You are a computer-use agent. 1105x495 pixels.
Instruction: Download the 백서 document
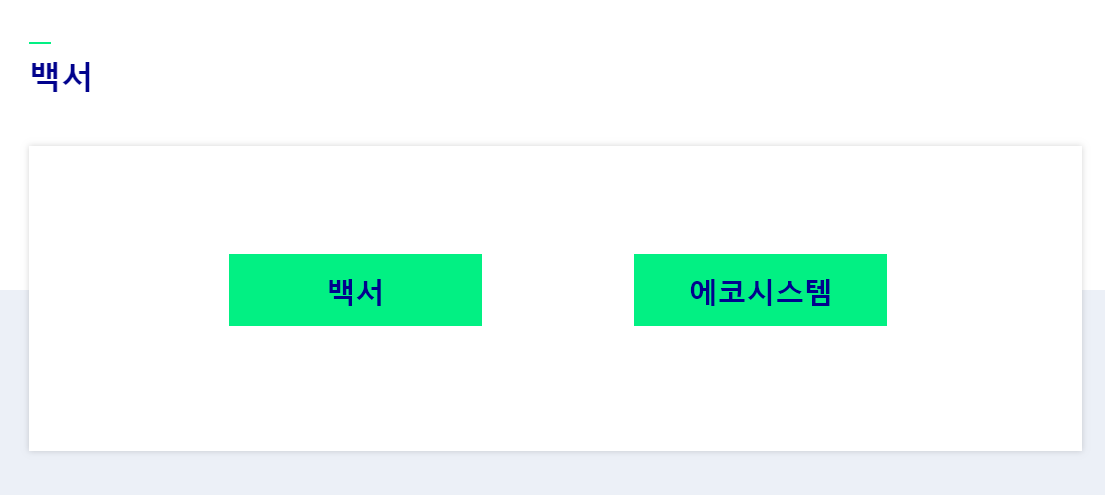pos(355,290)
